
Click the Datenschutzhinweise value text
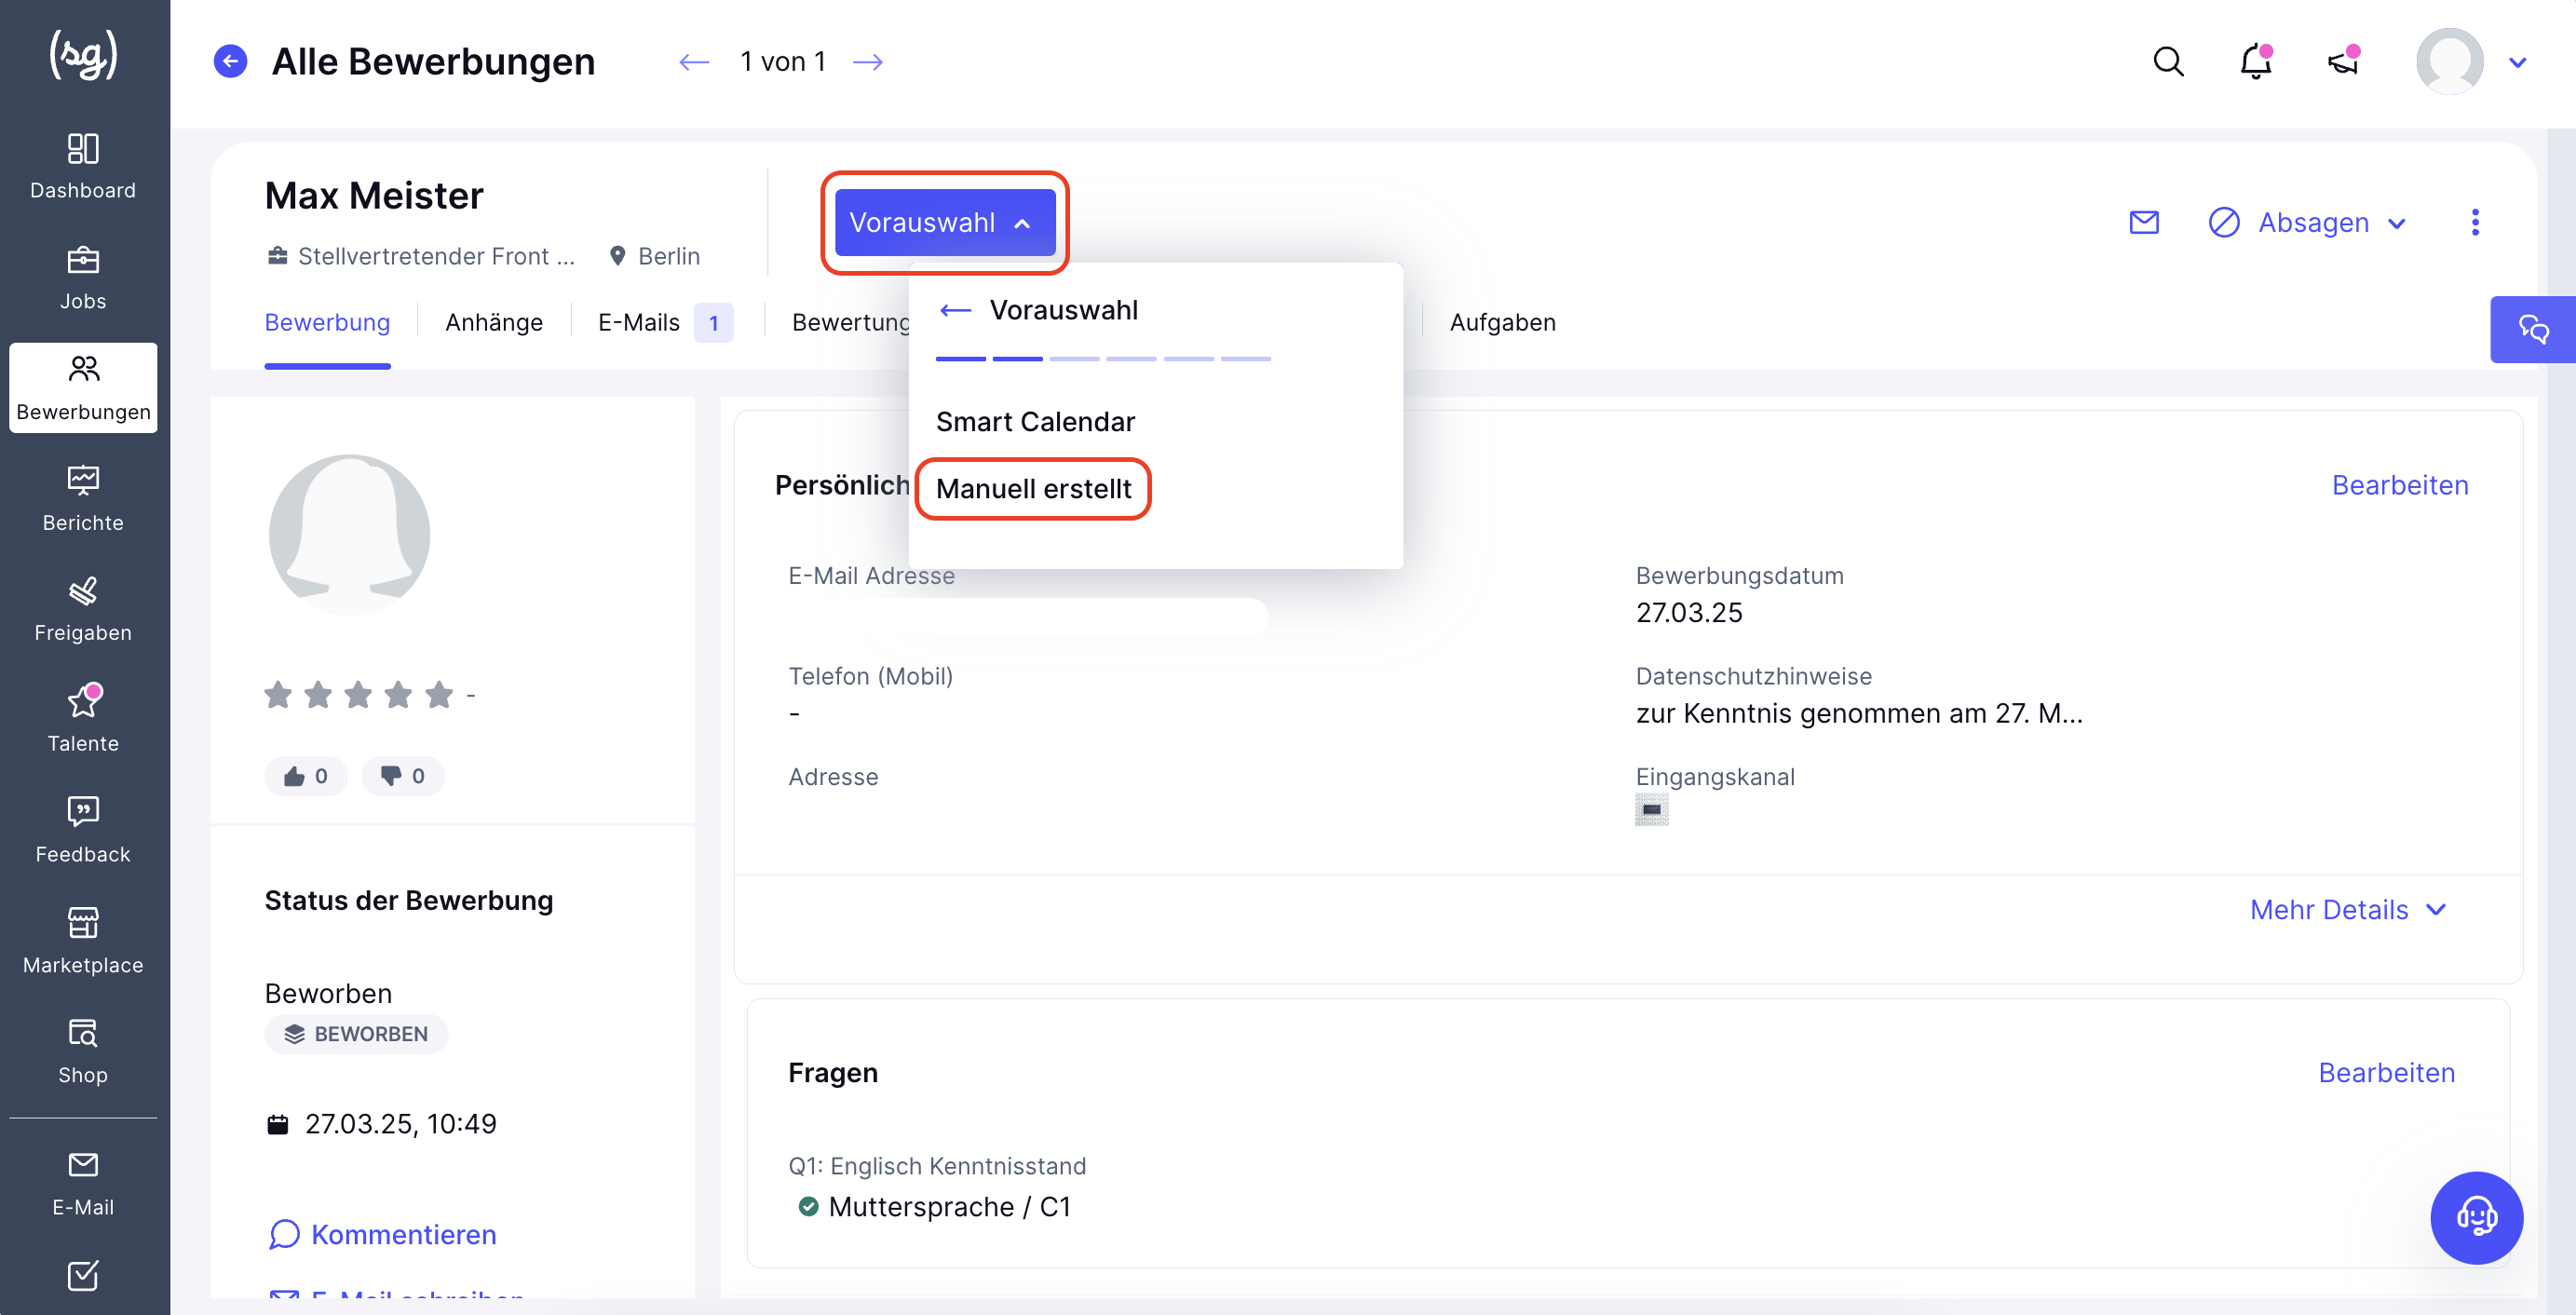pyautogui.click(x=1858, y=714)
